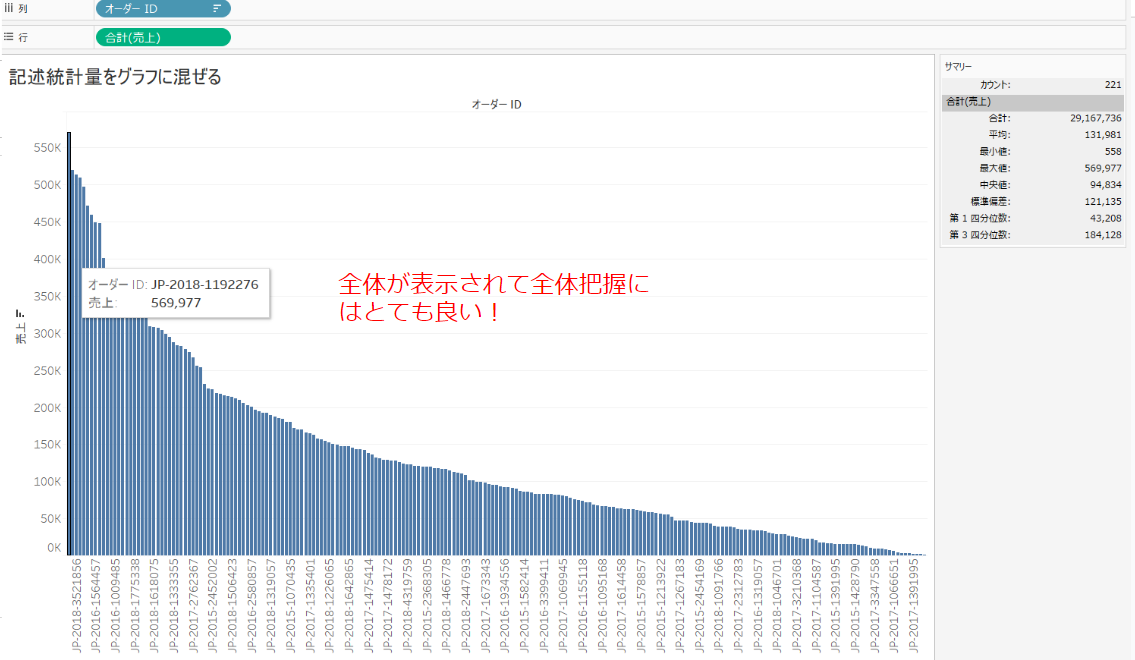Click the オーダーID axis title above the chart

click(x=498, y=103)
